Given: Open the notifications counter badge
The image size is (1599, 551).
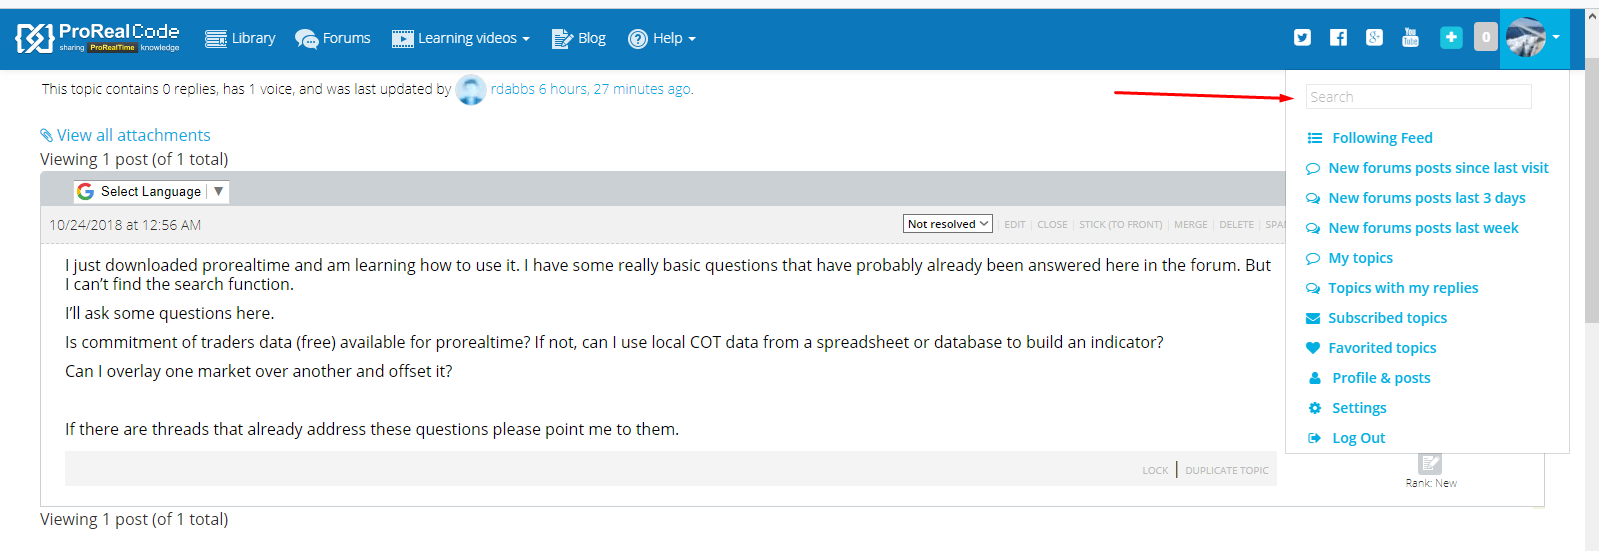Looking at the screenshot, I should click(x=1486, y=38).
